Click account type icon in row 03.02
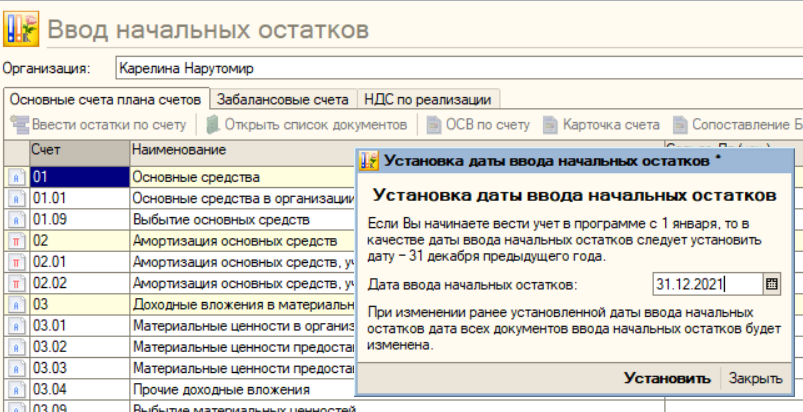This screenshot has height=412, width=803. pos(16,347)
